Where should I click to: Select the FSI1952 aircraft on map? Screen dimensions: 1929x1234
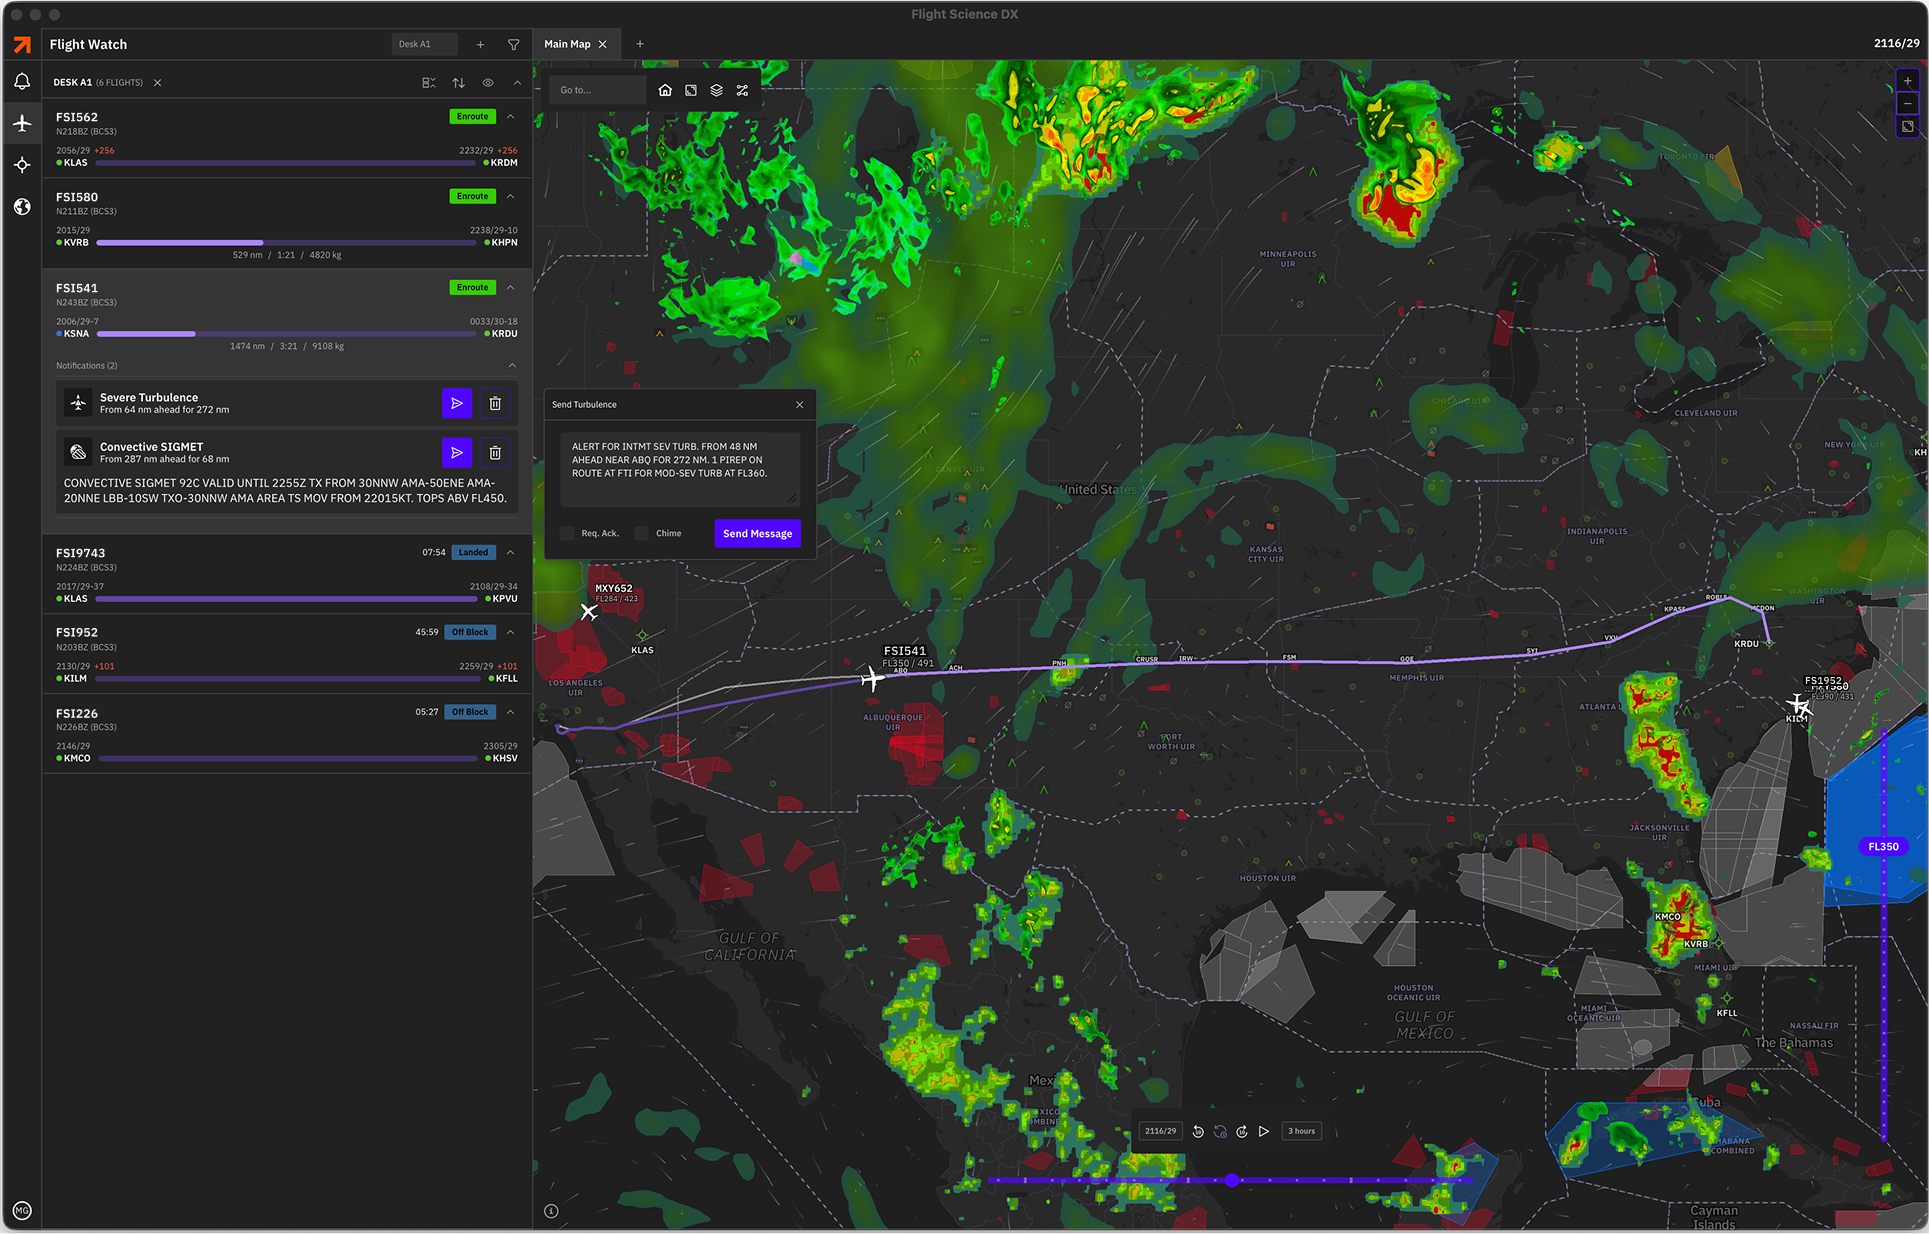(1798, 704)
